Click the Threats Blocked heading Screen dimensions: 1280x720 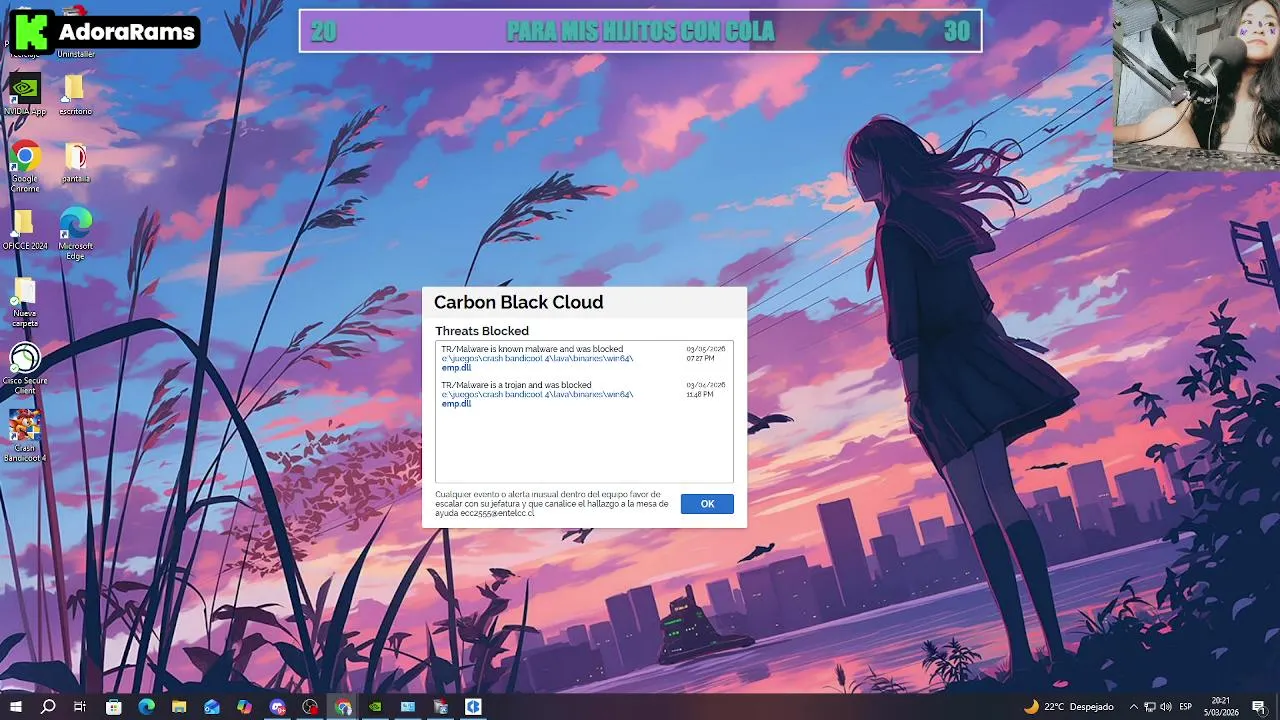coord(482,331)
